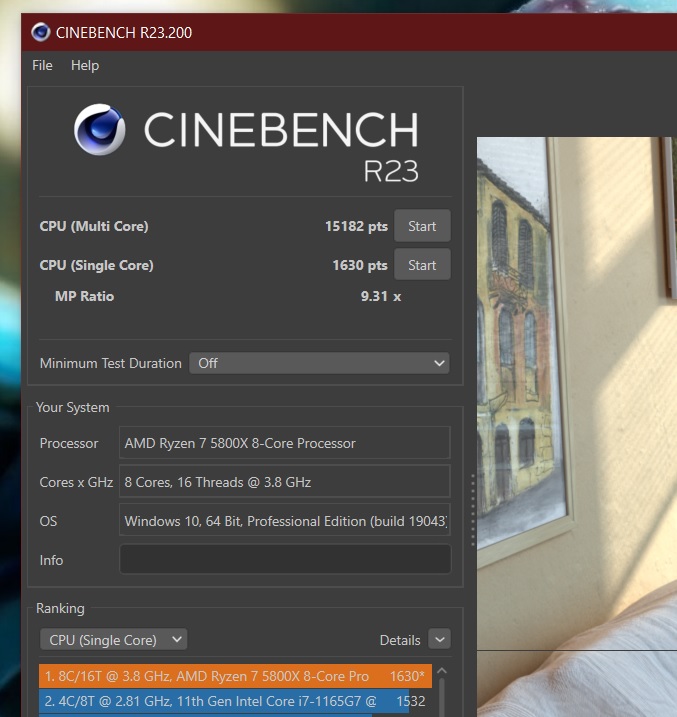Click the Cinebench app icon in title bar
Image resolution: width=677 pixels, height=717 pixels.
pyautogui.click(x=41, y=32)
